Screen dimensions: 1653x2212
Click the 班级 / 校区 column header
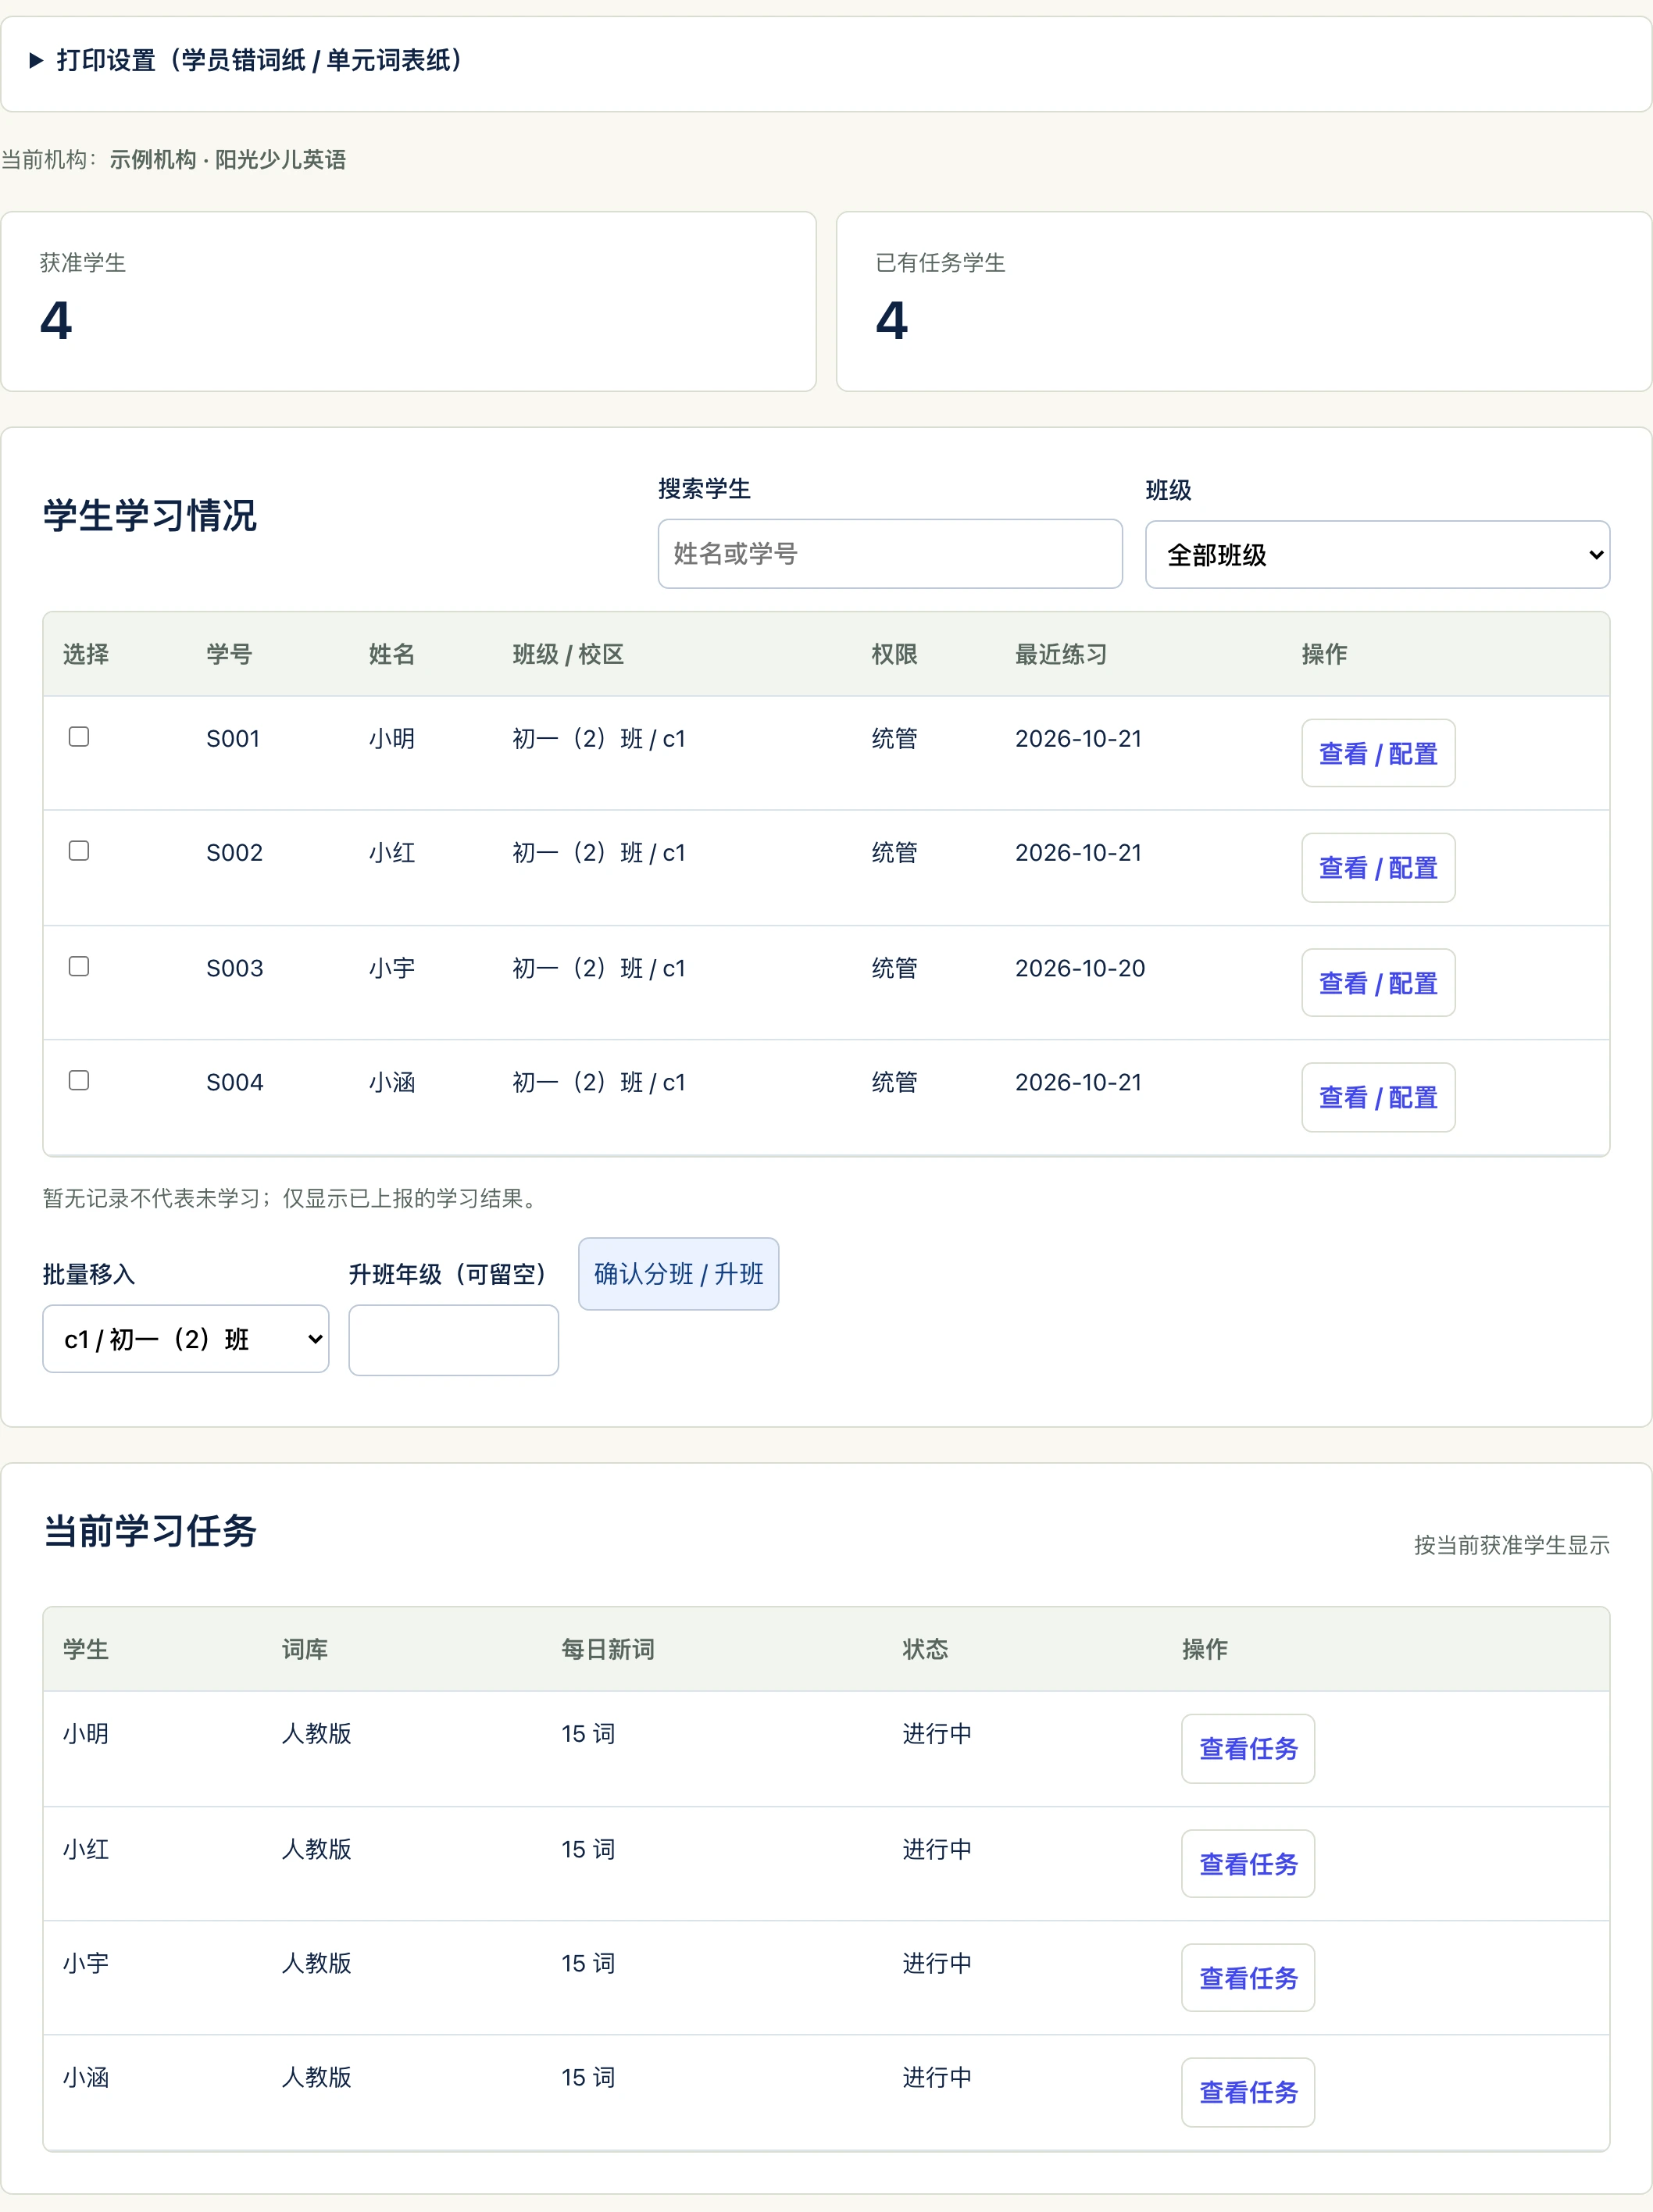coord(568,654)
